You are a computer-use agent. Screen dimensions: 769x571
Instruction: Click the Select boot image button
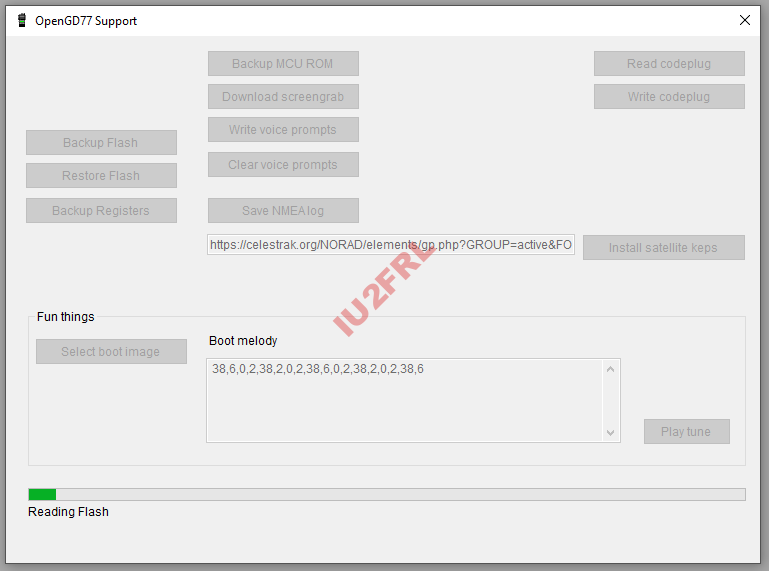(x=111, y=352)
